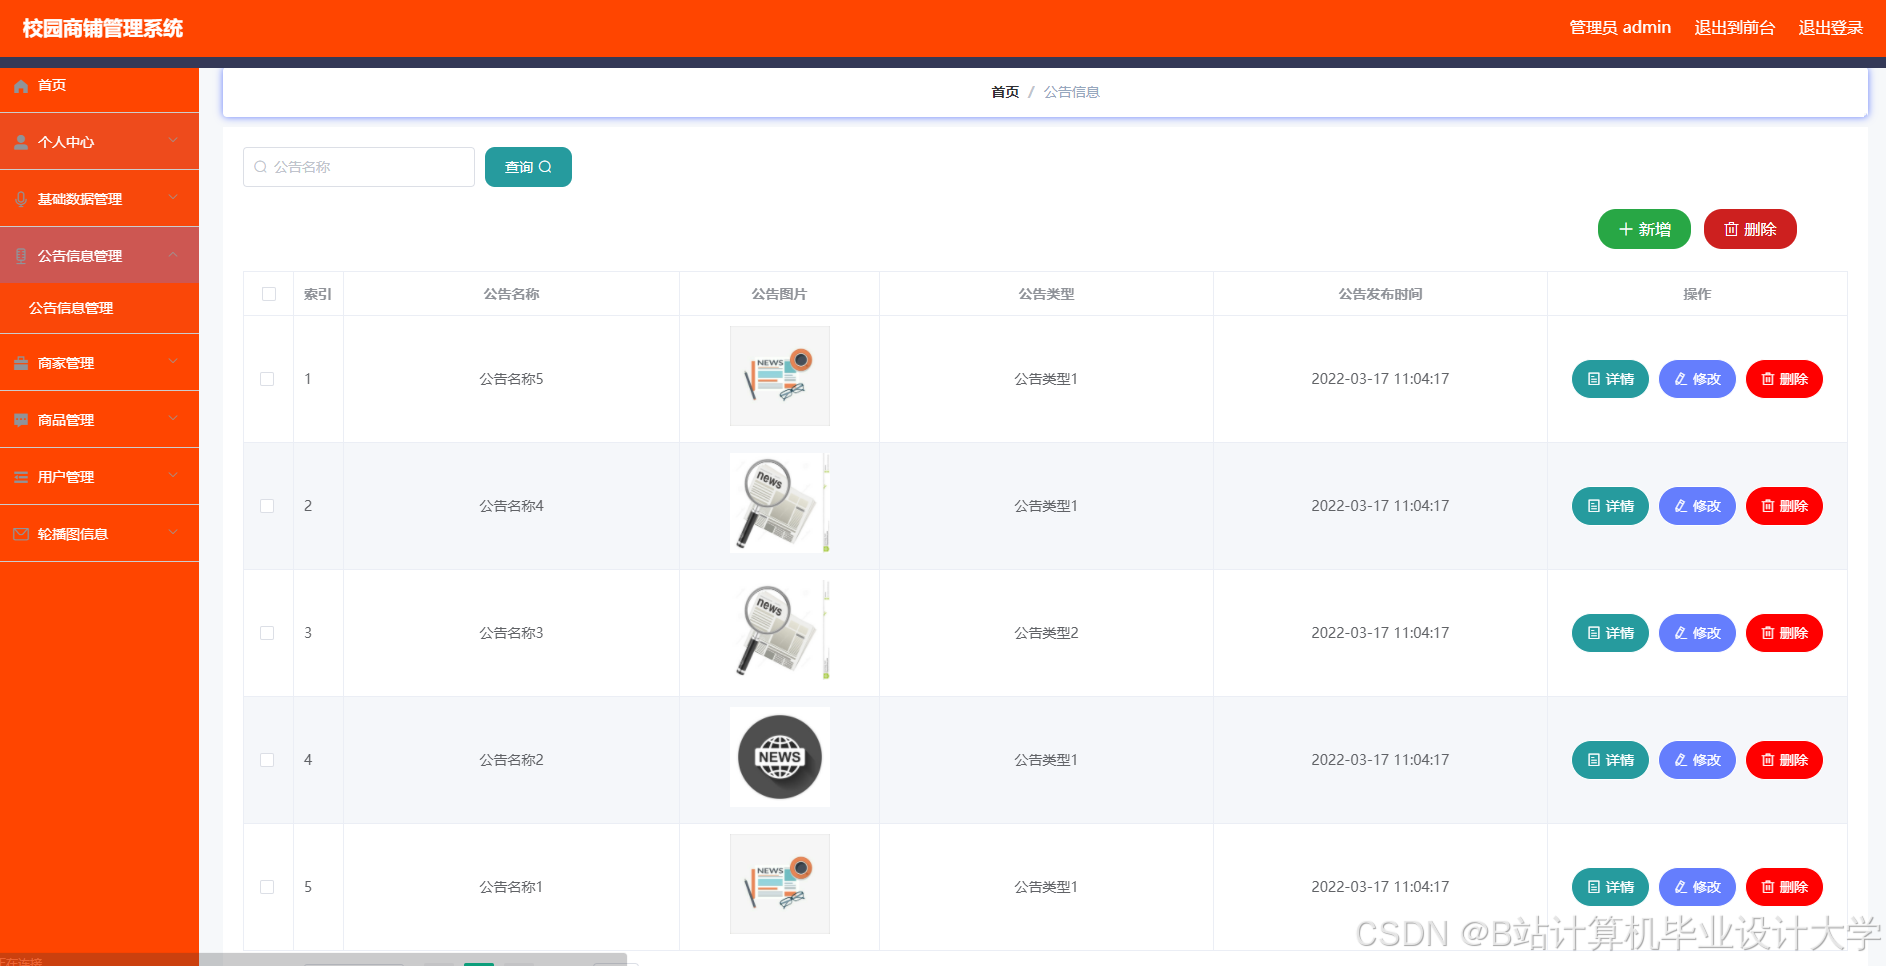The width and height of the screenshot is (1886, 966).
Task: Click the green 新增 button
Action: pyautogui.click(x=1644, y=229)
